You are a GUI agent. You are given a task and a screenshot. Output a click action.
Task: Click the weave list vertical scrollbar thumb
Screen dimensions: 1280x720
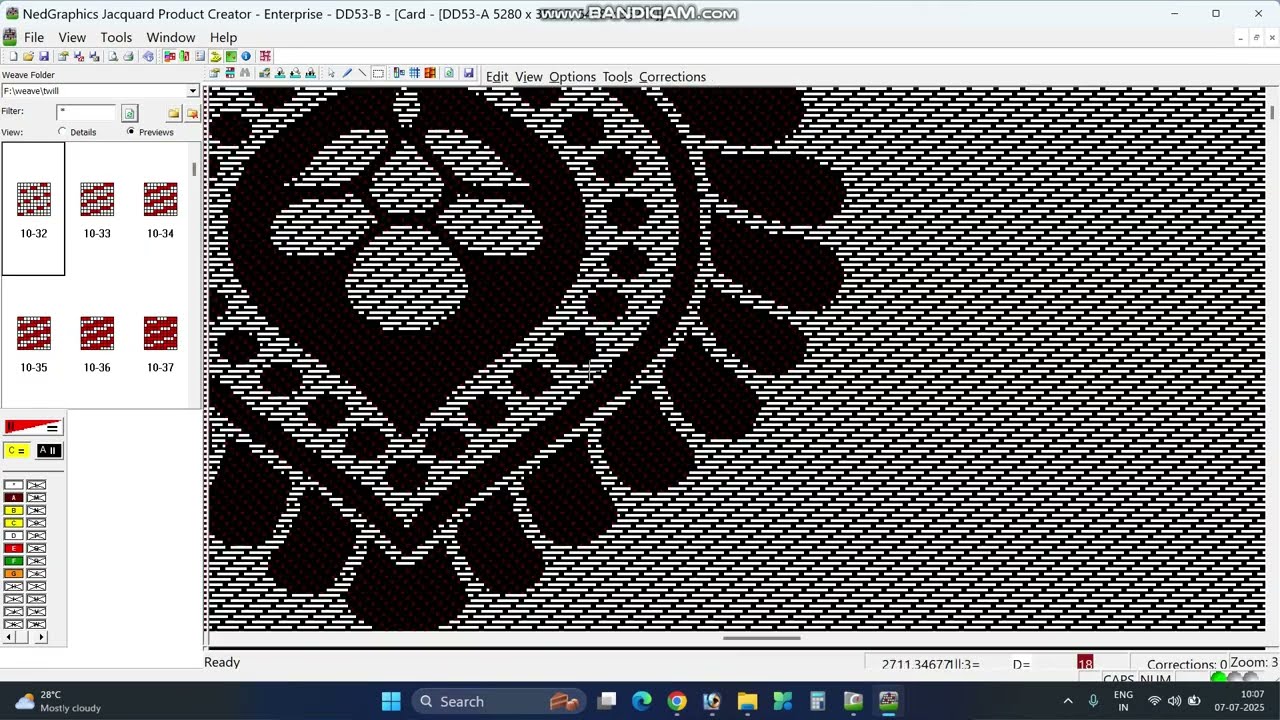(194, 170)
